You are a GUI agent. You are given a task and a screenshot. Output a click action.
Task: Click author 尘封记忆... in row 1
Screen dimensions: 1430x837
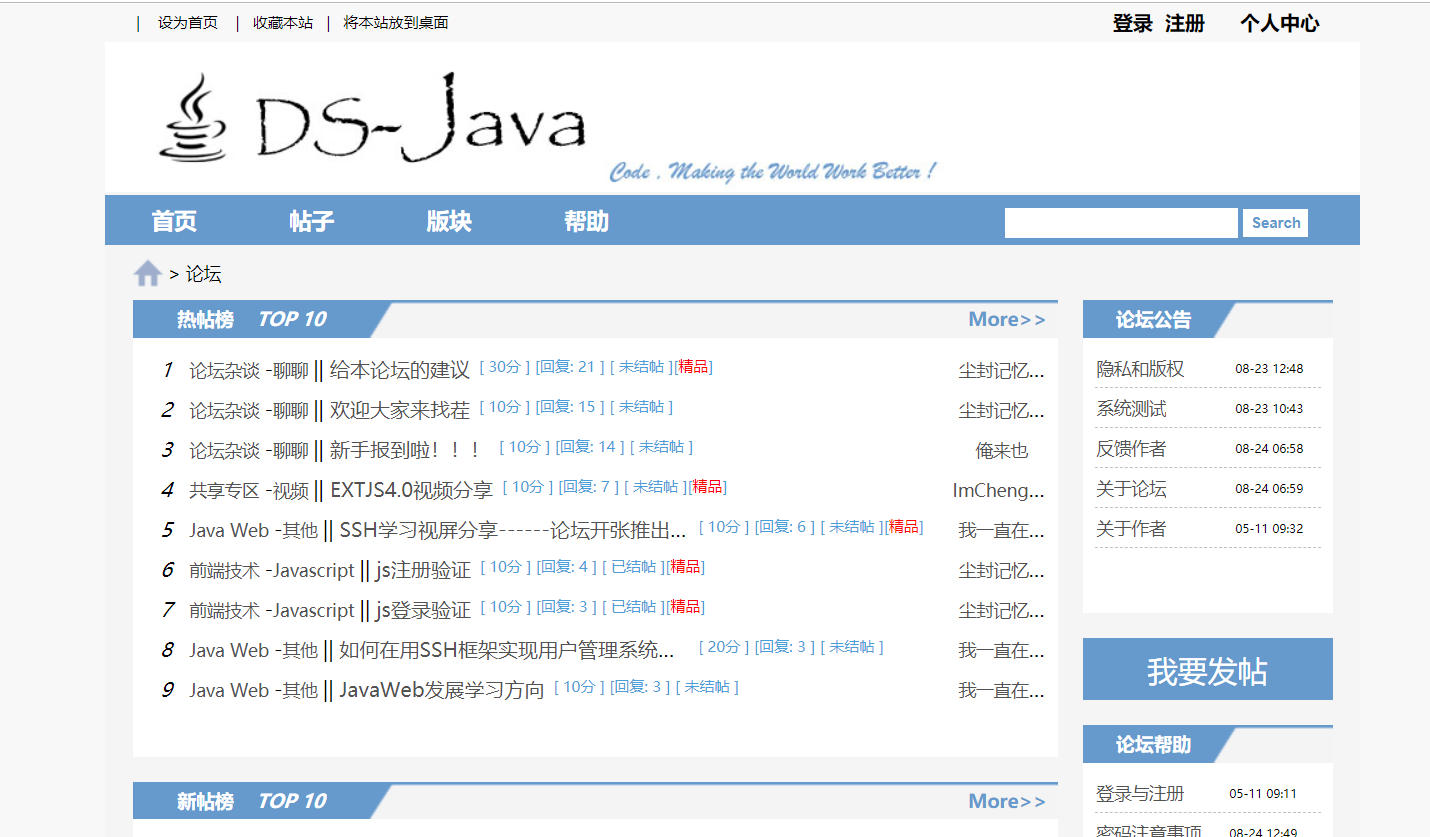point(1002,370)
